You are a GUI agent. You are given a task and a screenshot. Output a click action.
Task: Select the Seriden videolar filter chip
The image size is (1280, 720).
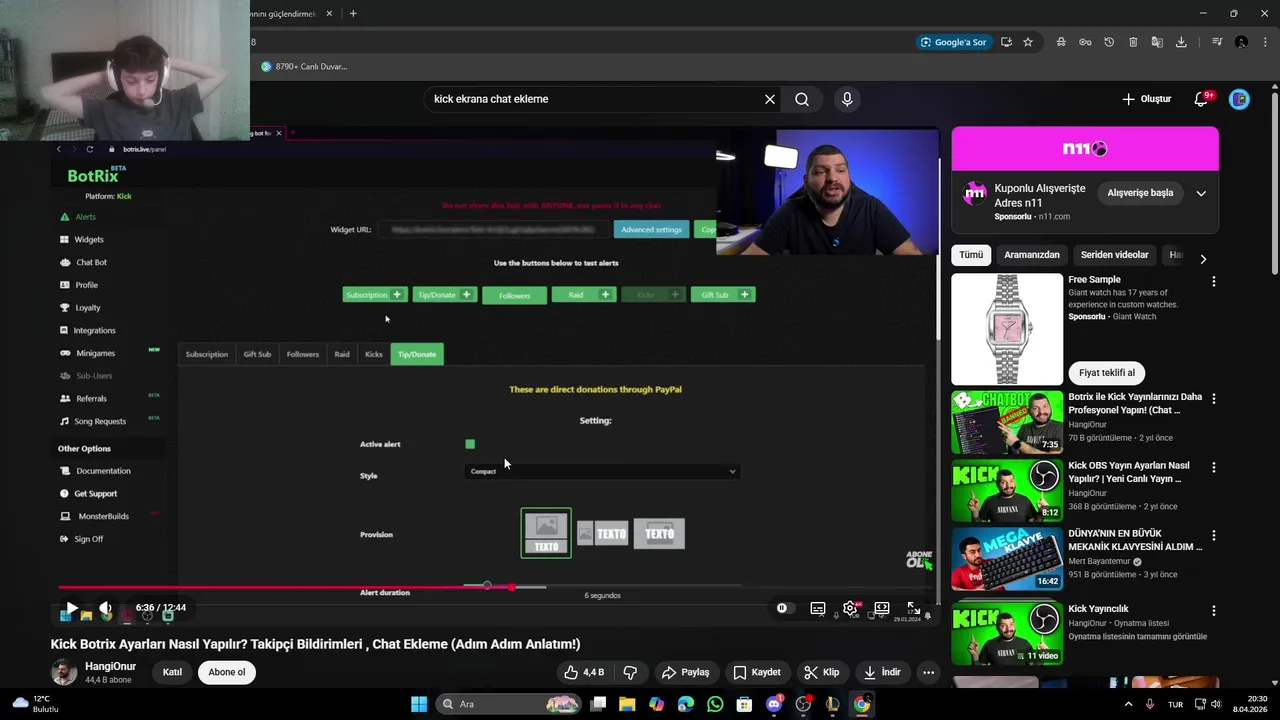pos(1115,255)
